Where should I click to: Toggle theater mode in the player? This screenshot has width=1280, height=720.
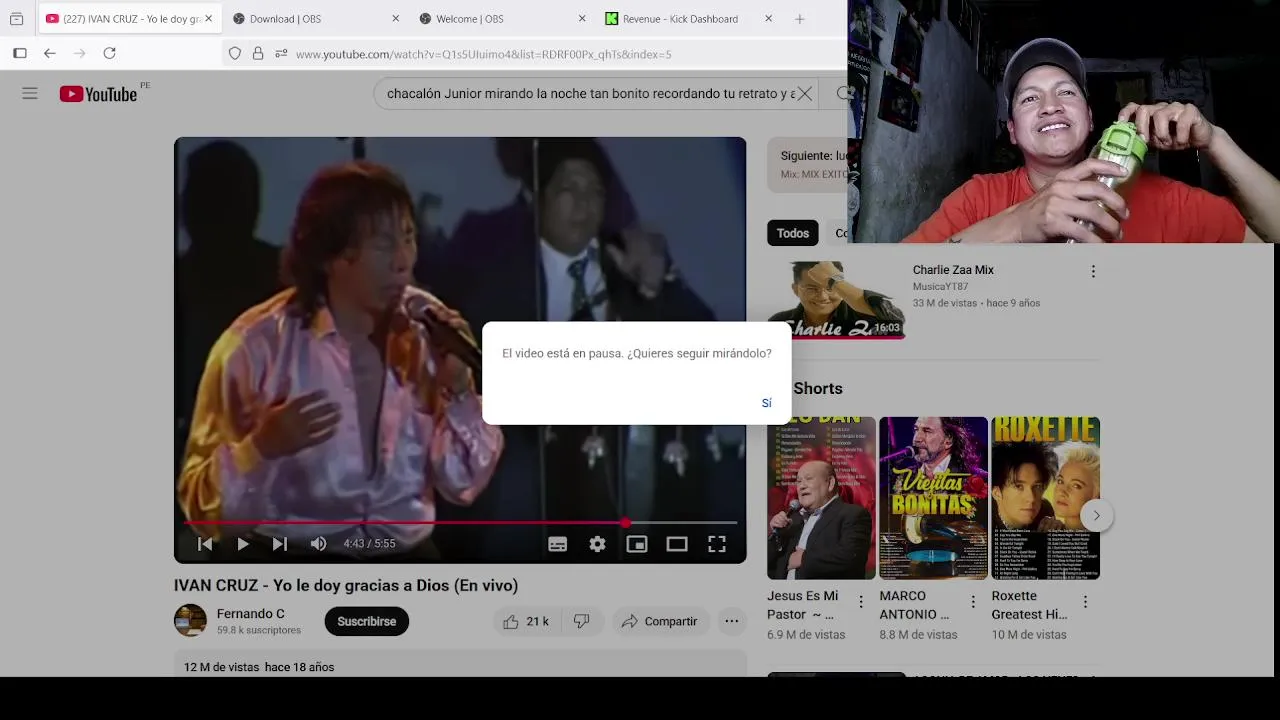[x=677, y=544]
